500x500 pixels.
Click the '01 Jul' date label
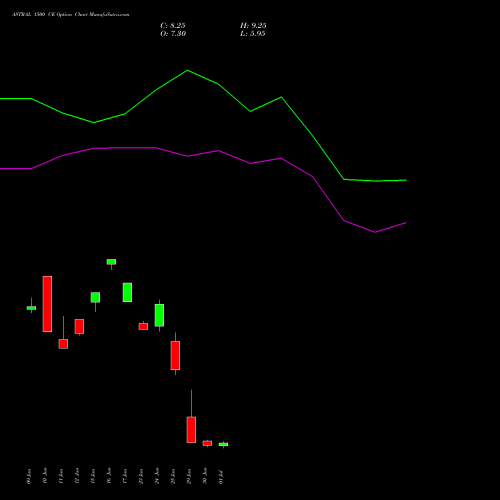[221, 477]
